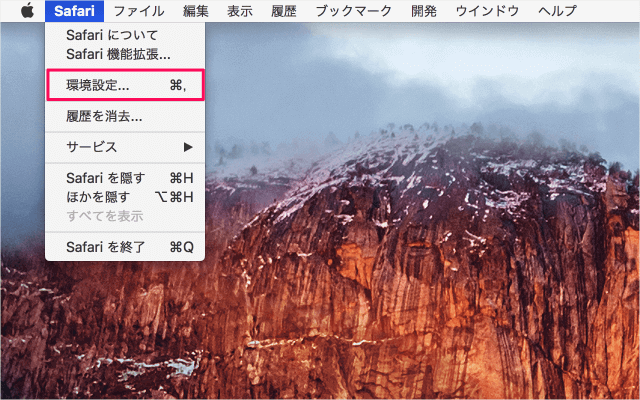Open the 編集 menu
This screenshot has height=400, width=640.
(x=196, y=11)
